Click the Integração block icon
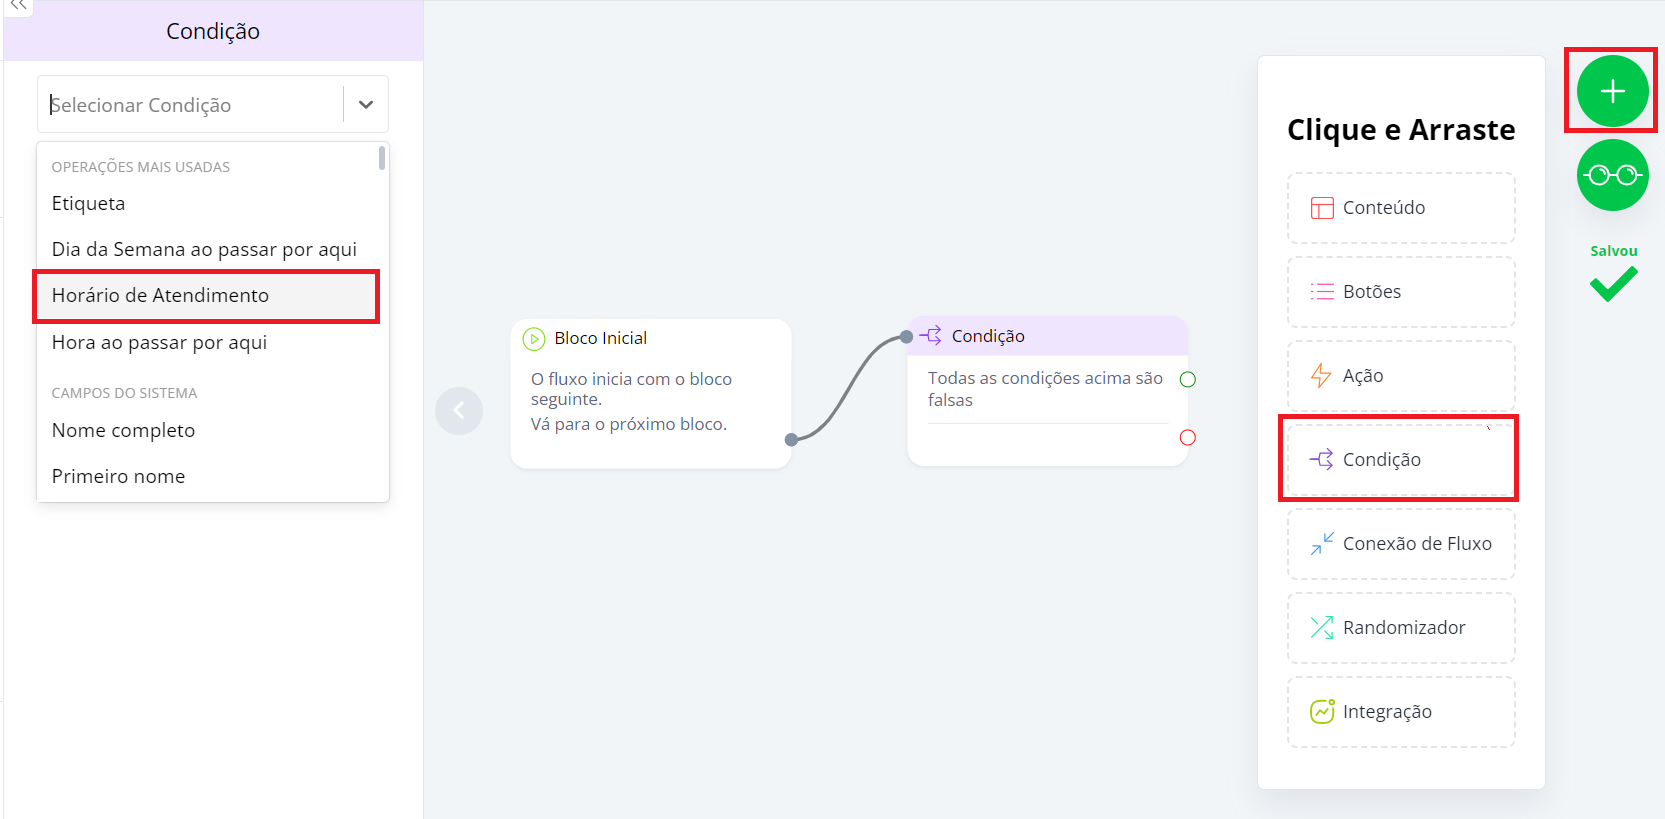1665x819 pixels. coord(1322,711)
